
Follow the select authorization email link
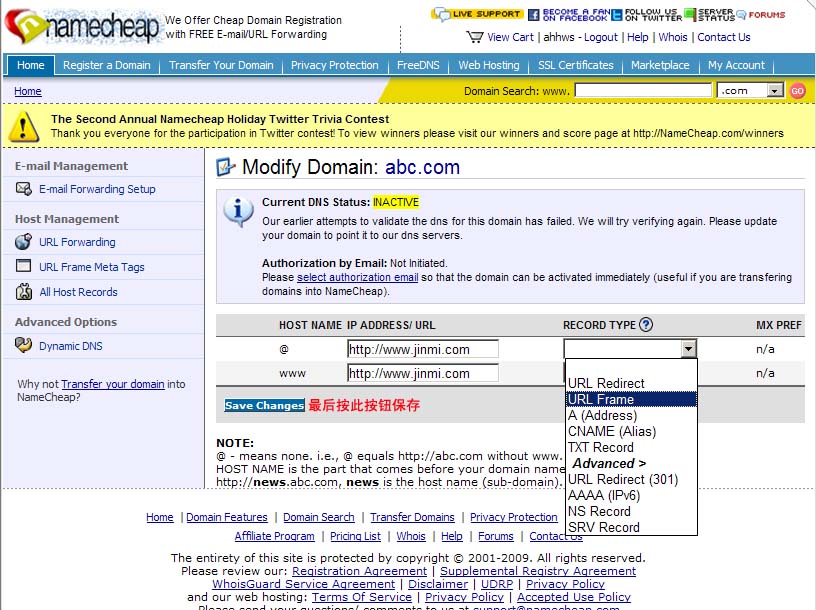click(x=357, y=277)
